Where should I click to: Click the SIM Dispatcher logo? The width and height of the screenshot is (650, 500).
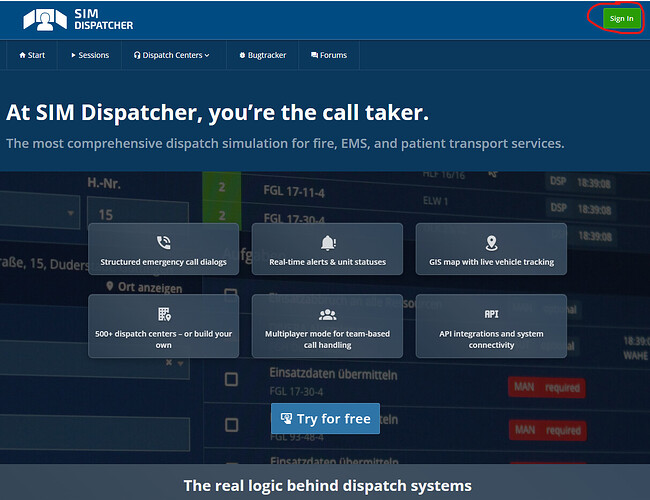pos(77,19)
